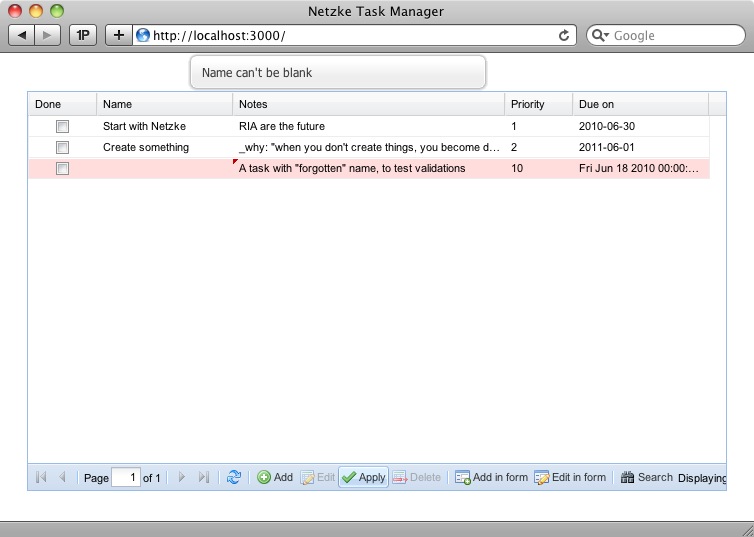Open the Search binoculars button

click(x=646, y=477)
